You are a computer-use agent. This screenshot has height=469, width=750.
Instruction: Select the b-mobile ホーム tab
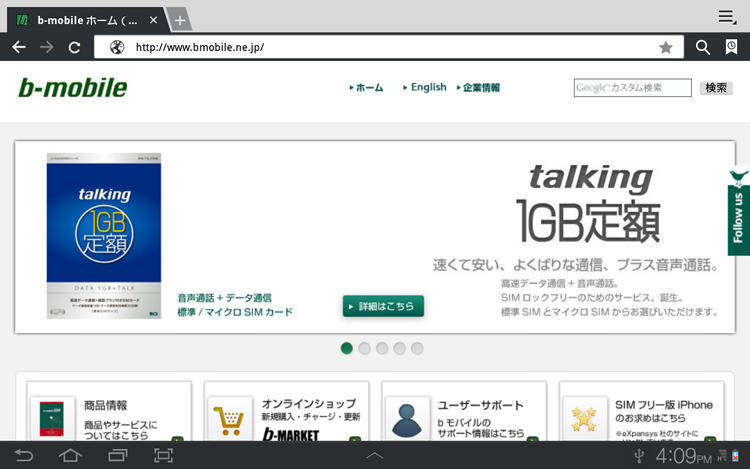point(86,20)
